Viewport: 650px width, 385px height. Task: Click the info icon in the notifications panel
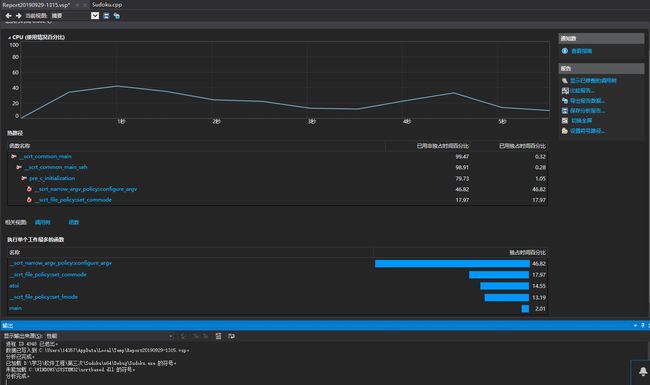(565, 51)
